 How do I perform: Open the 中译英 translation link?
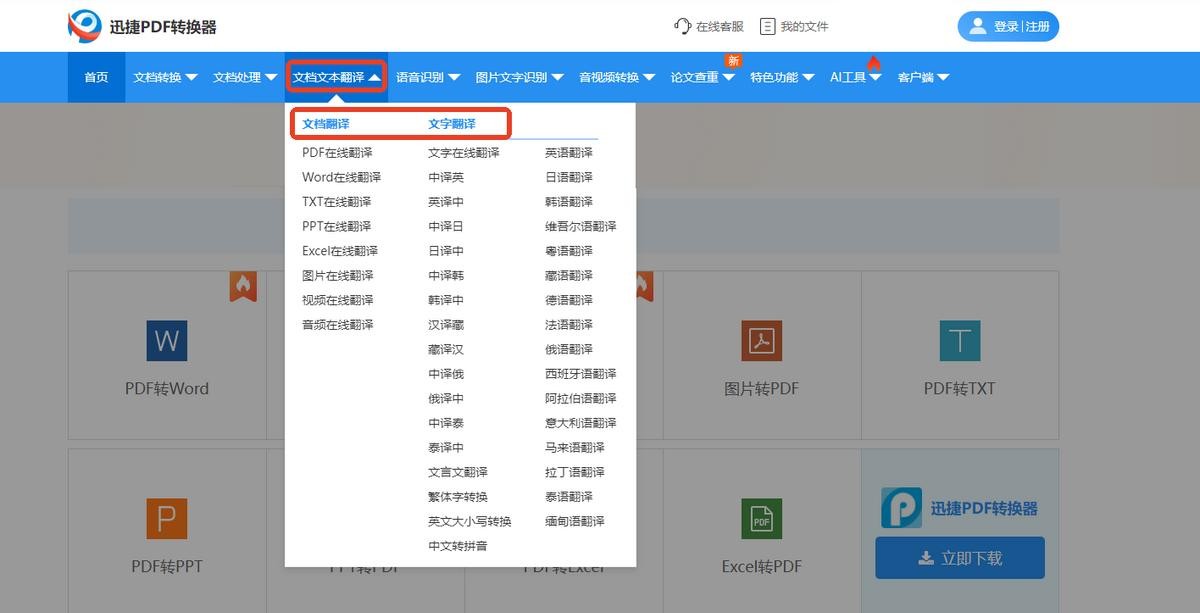pyautogui.click(x=446, y=177)
